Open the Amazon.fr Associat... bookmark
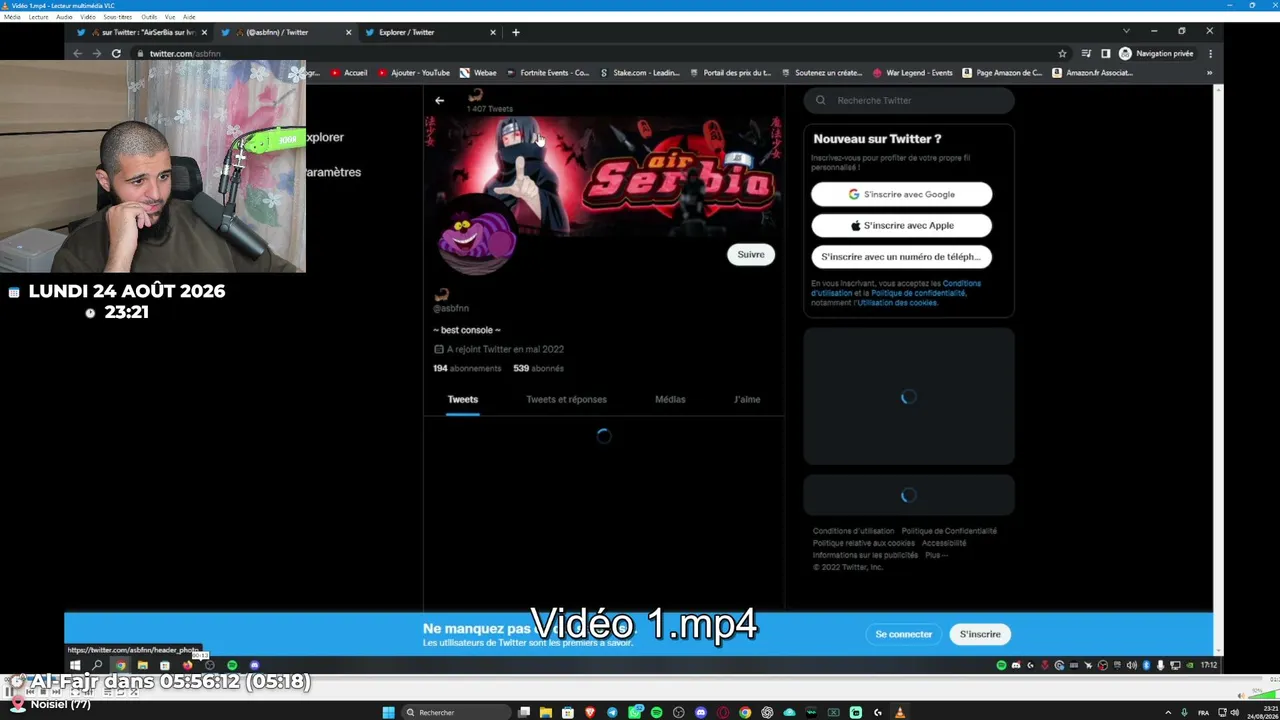This screenshot has width=1280, height=720. click(x=1093, y=73)
